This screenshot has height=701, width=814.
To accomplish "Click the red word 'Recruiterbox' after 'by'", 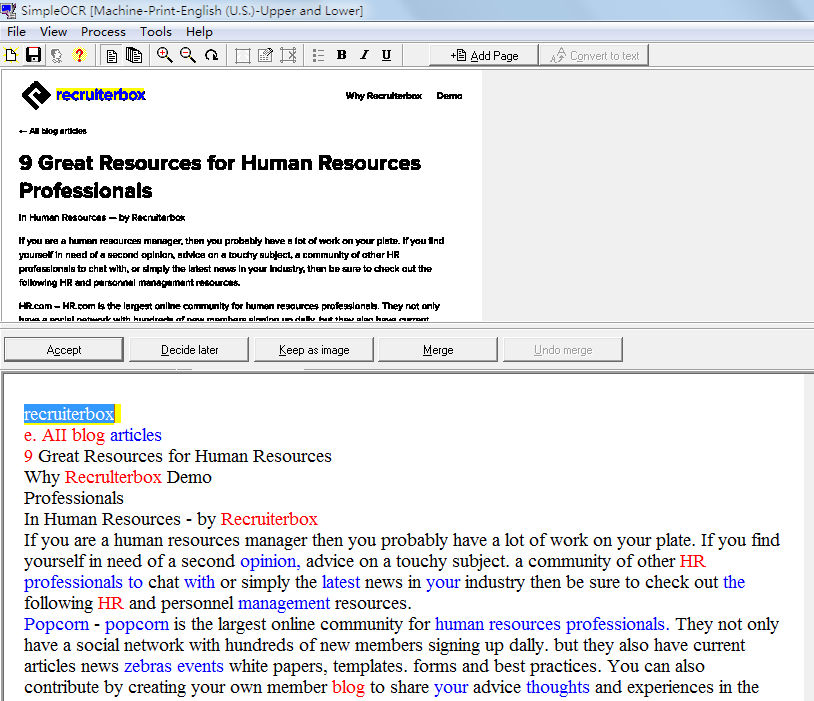I will point(269,519).
